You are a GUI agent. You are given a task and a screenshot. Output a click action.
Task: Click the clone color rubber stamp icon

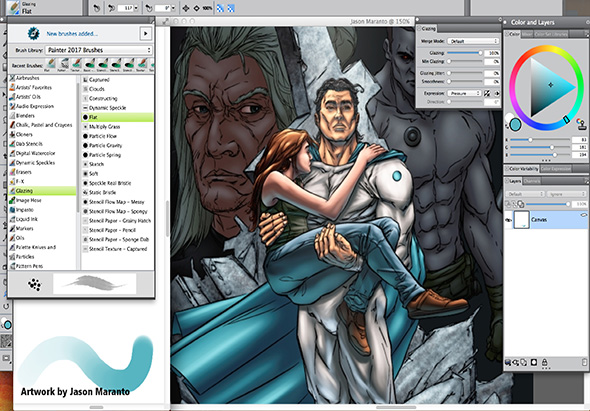coord(581,124)
